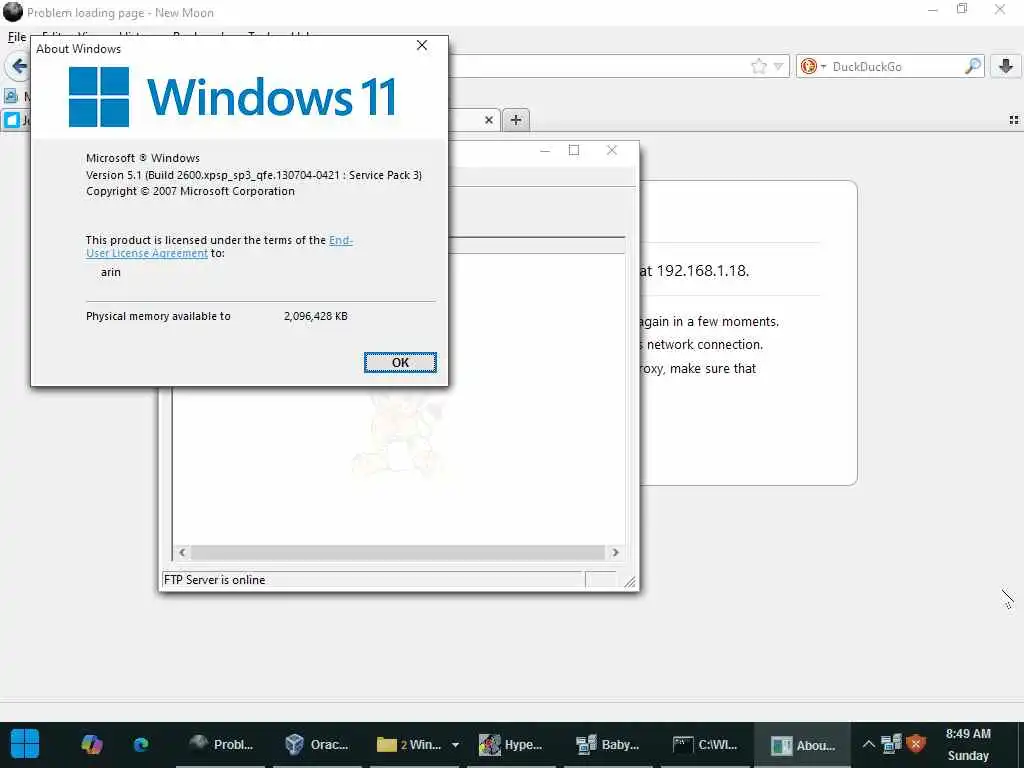Close the current browser tab
This screenshot has height=768, width=1024.
(488, 120)
